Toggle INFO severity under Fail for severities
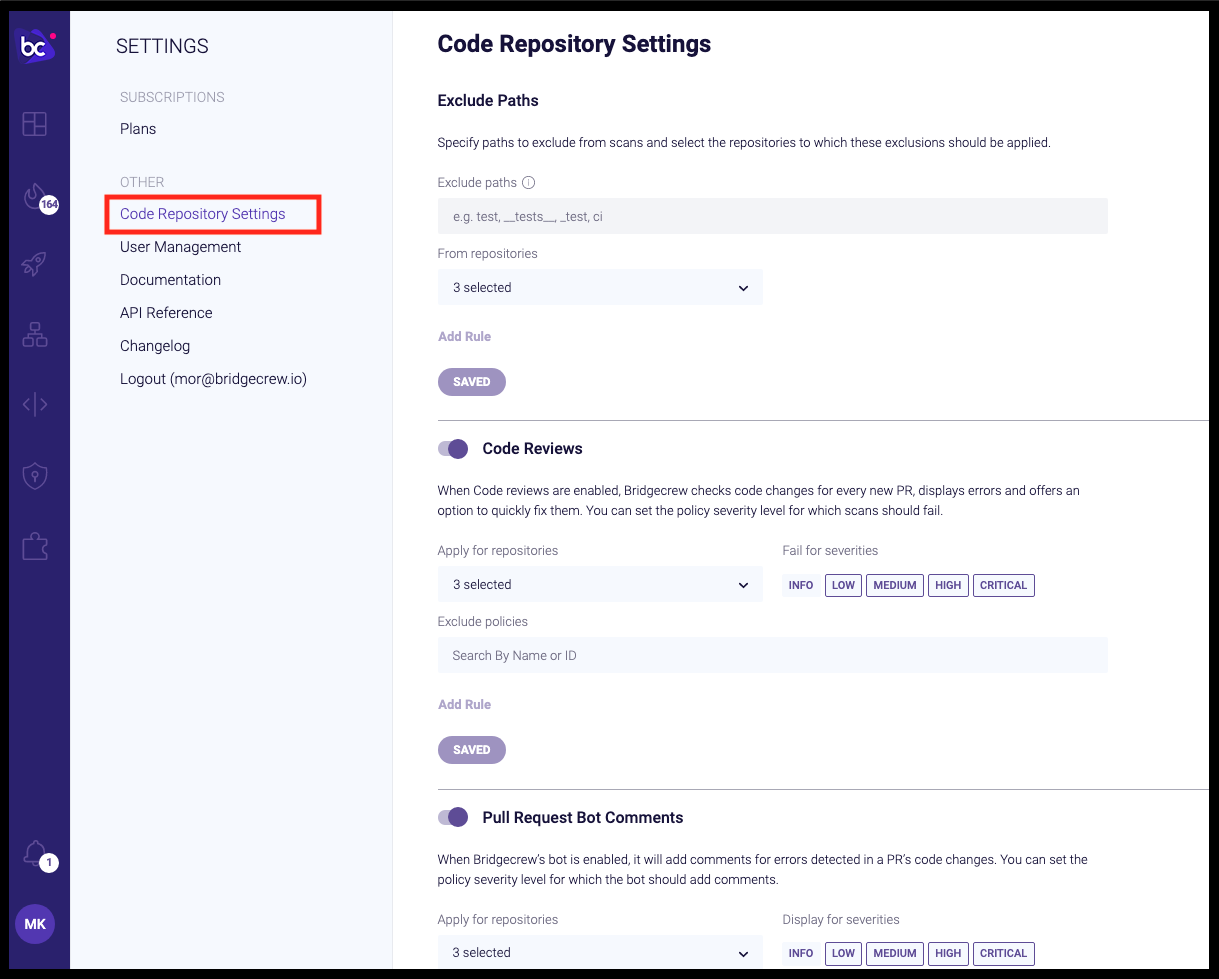The height and width of the screenshot is (979, 1219). (x=801, y=585)
